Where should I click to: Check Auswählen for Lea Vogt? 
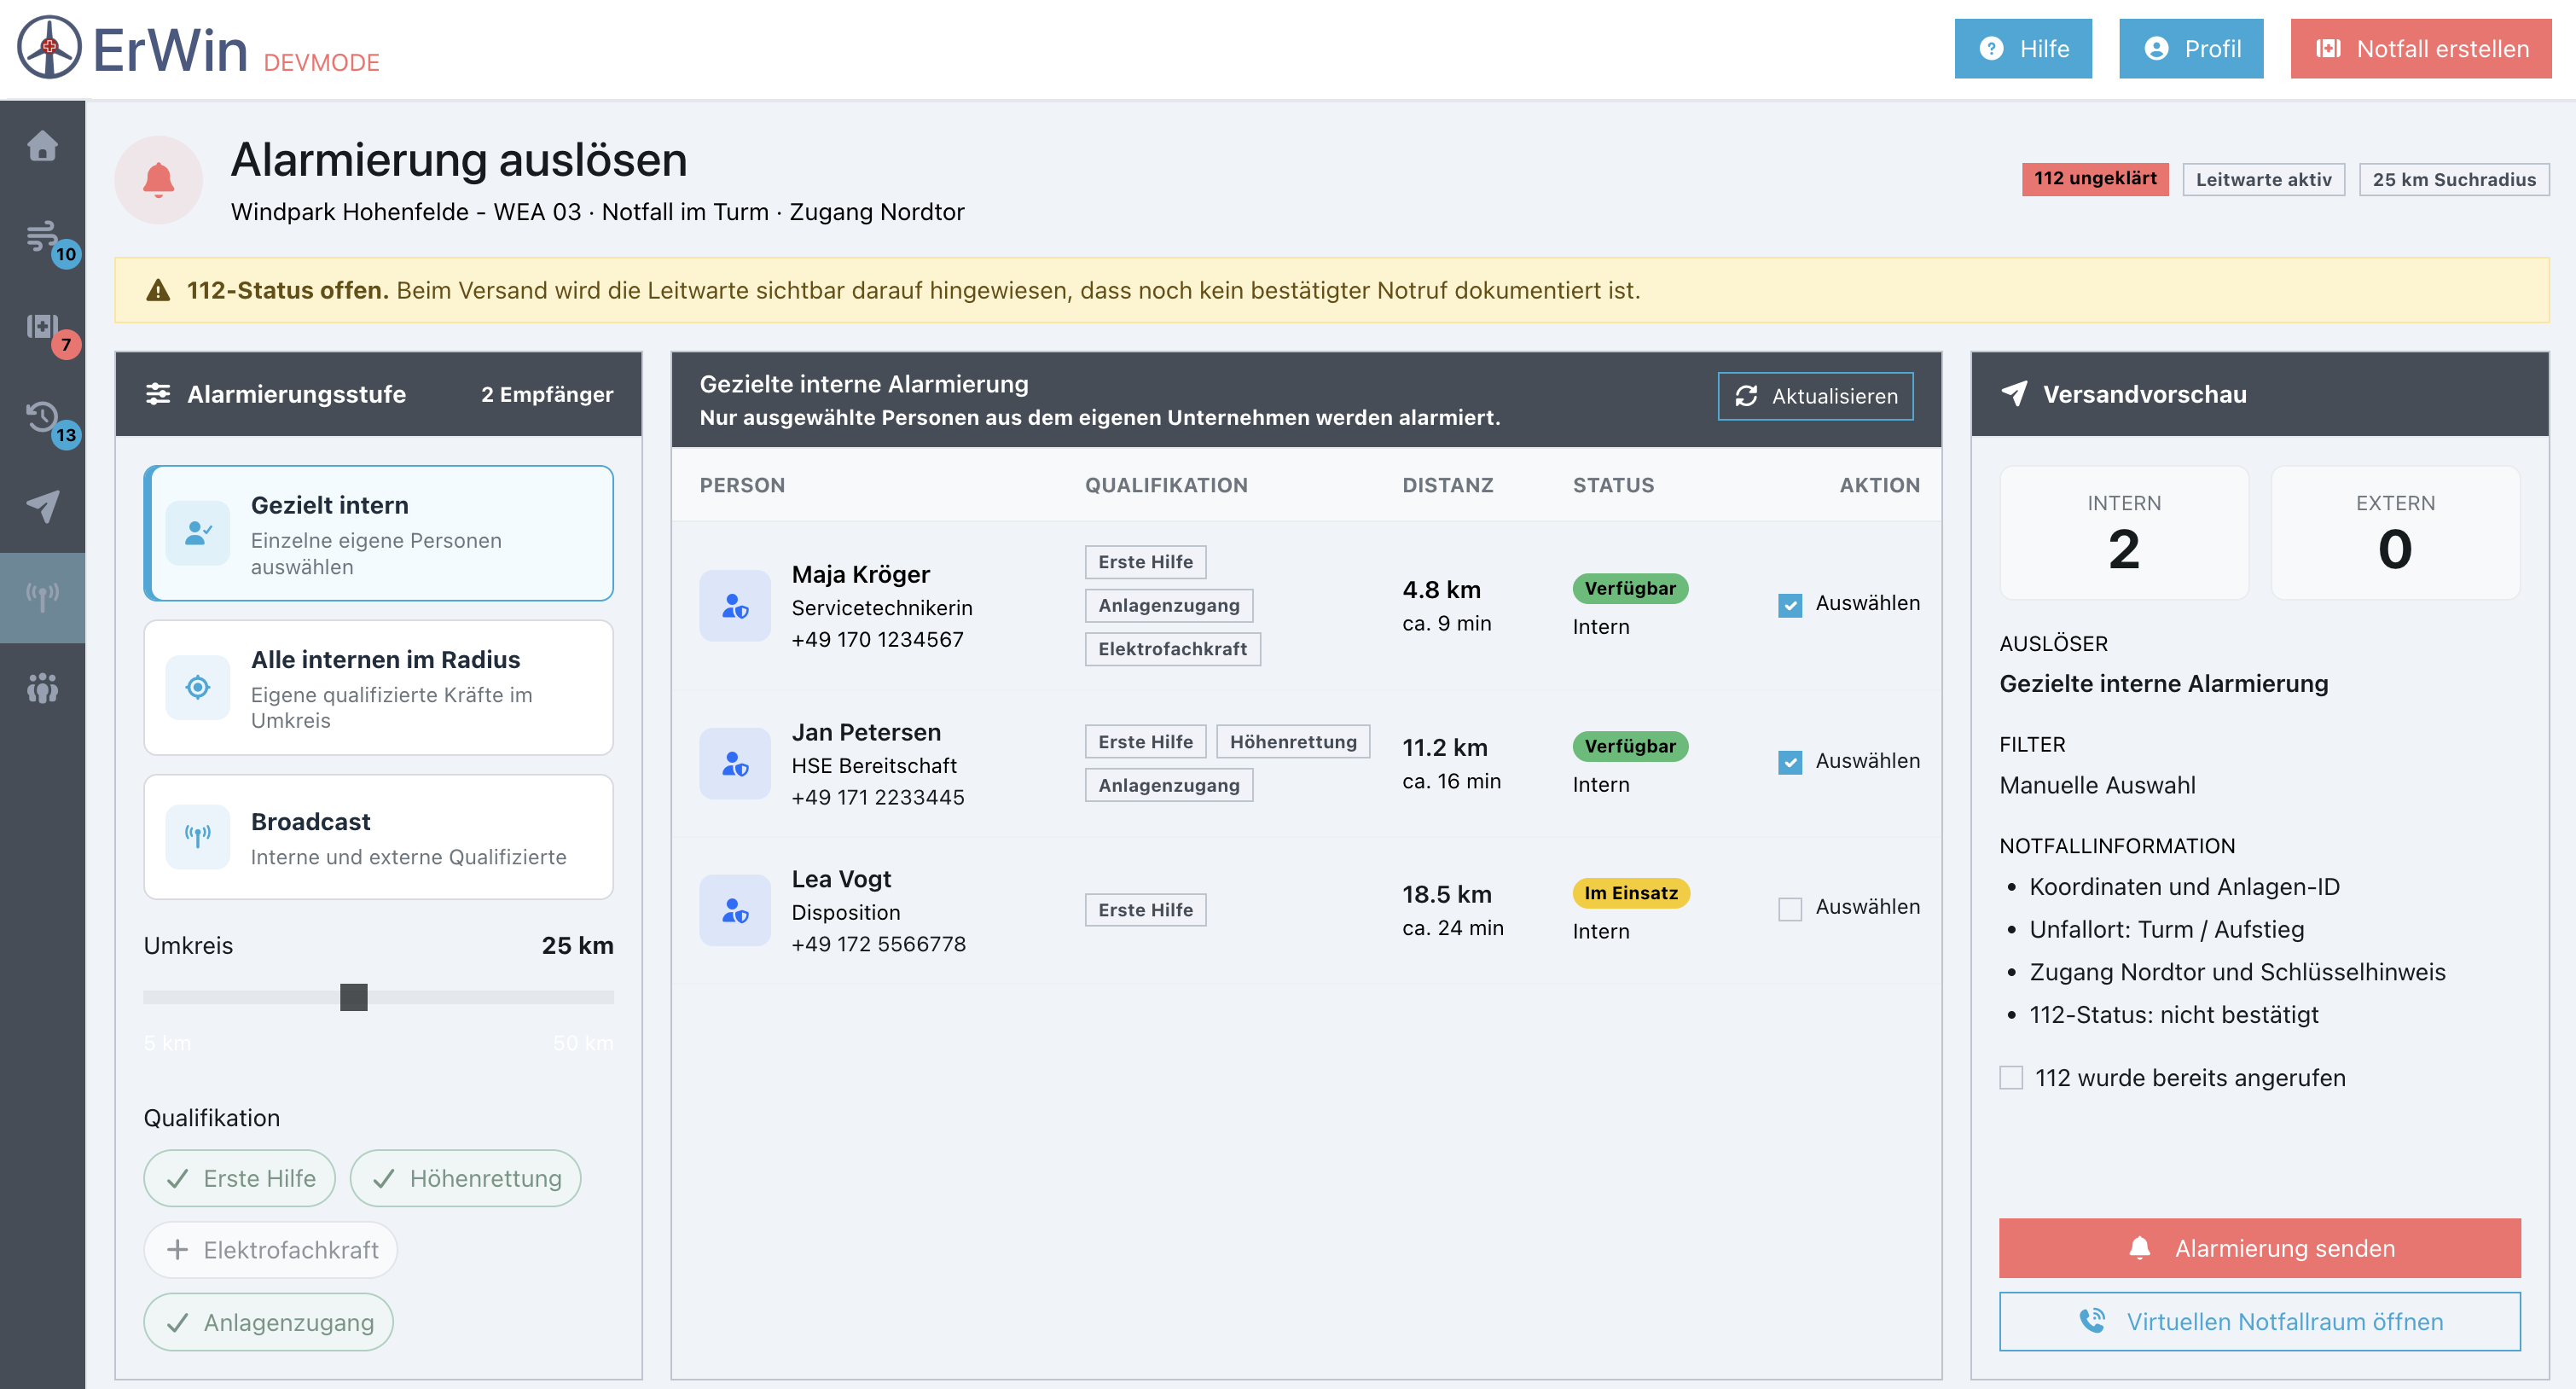point(1790,908)
